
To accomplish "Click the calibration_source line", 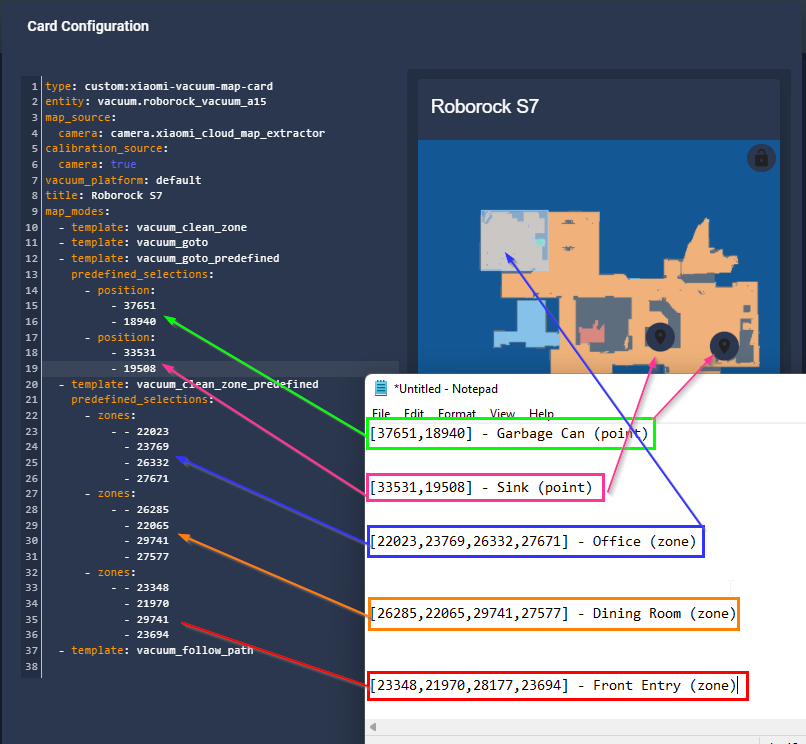I will point(106,149).
